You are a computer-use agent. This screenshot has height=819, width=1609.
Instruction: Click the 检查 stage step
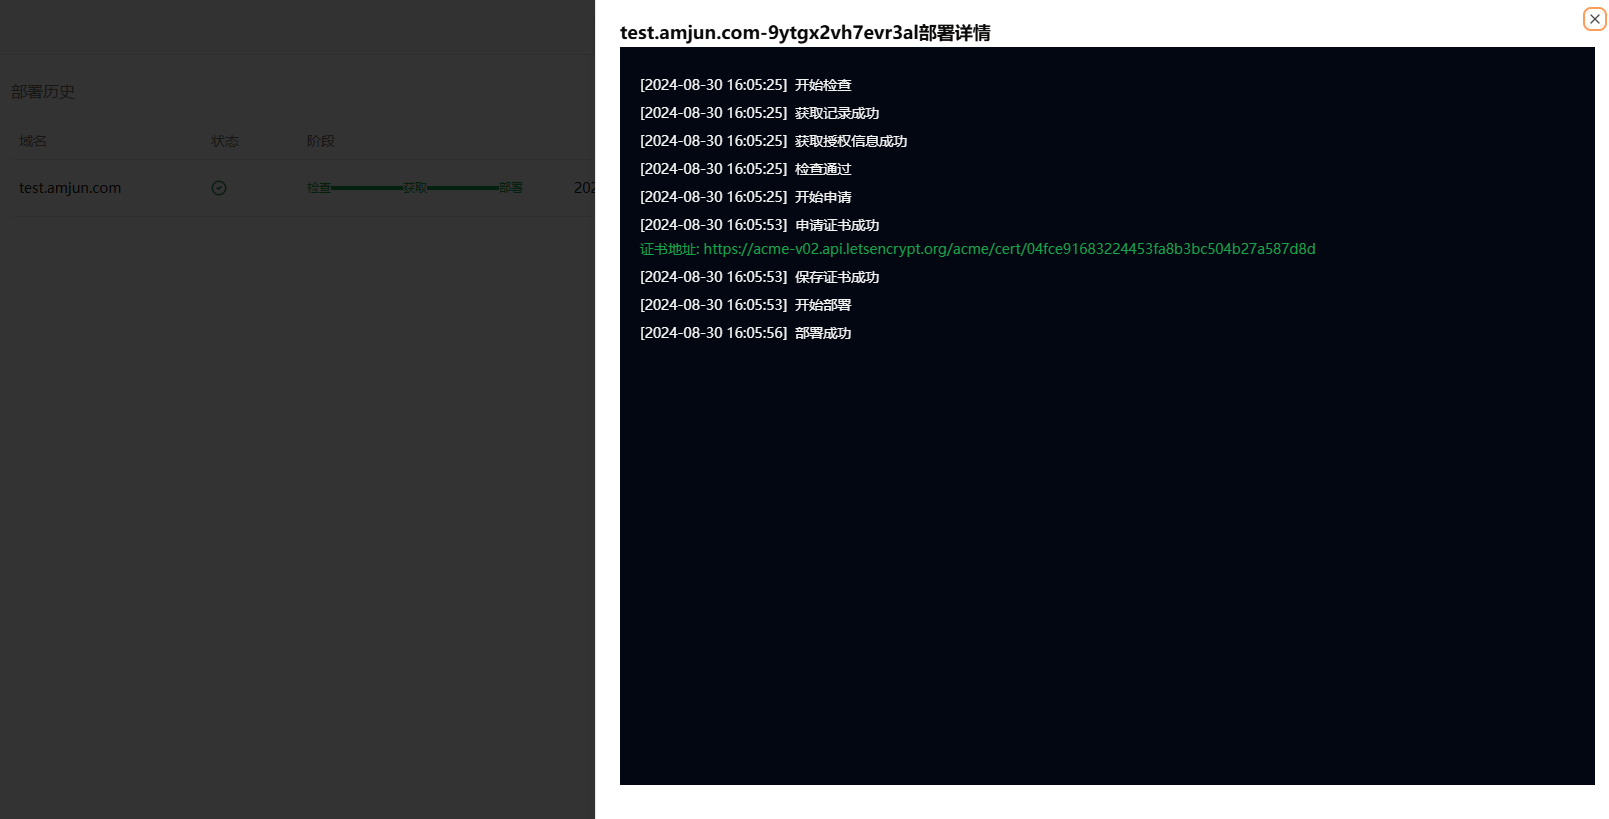coord(318,188)
